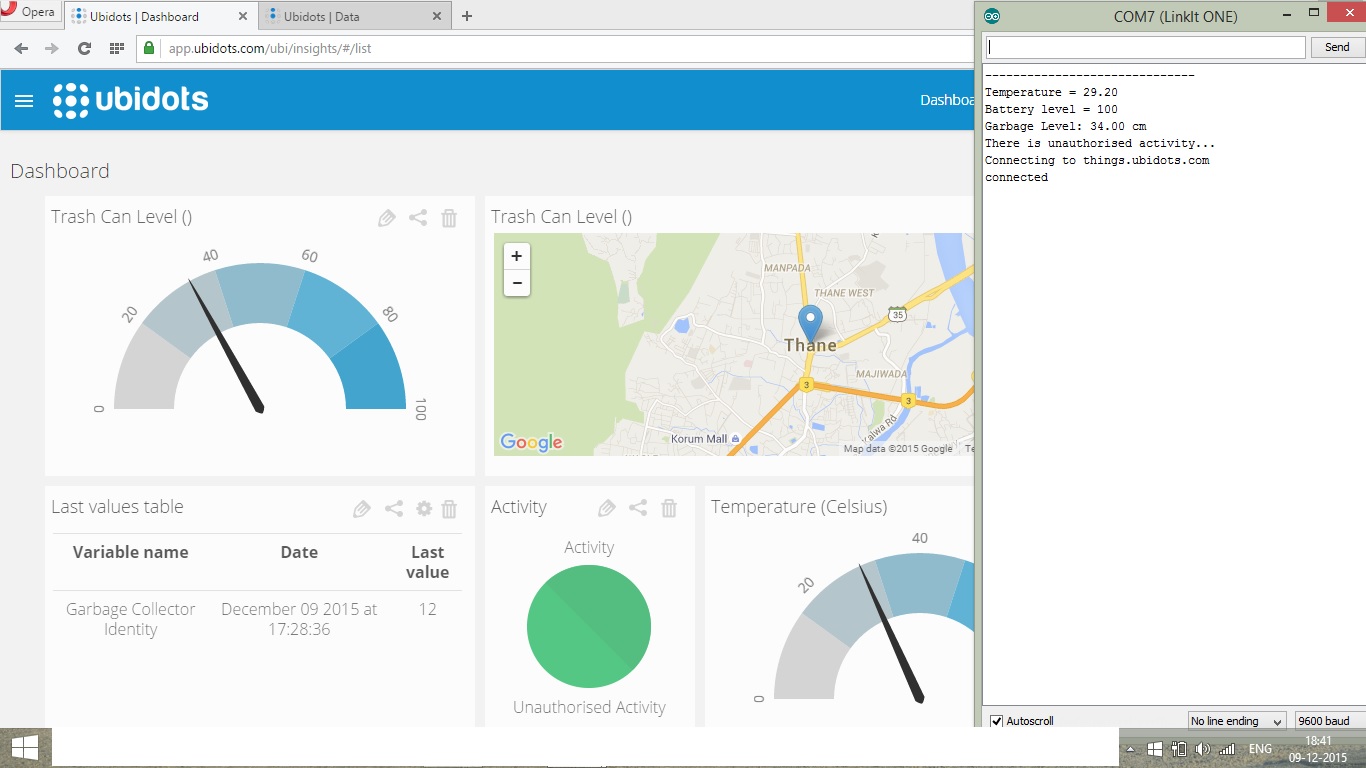Switch ENG input language in tray
1366x768 pixels.
pos(1260,749)
